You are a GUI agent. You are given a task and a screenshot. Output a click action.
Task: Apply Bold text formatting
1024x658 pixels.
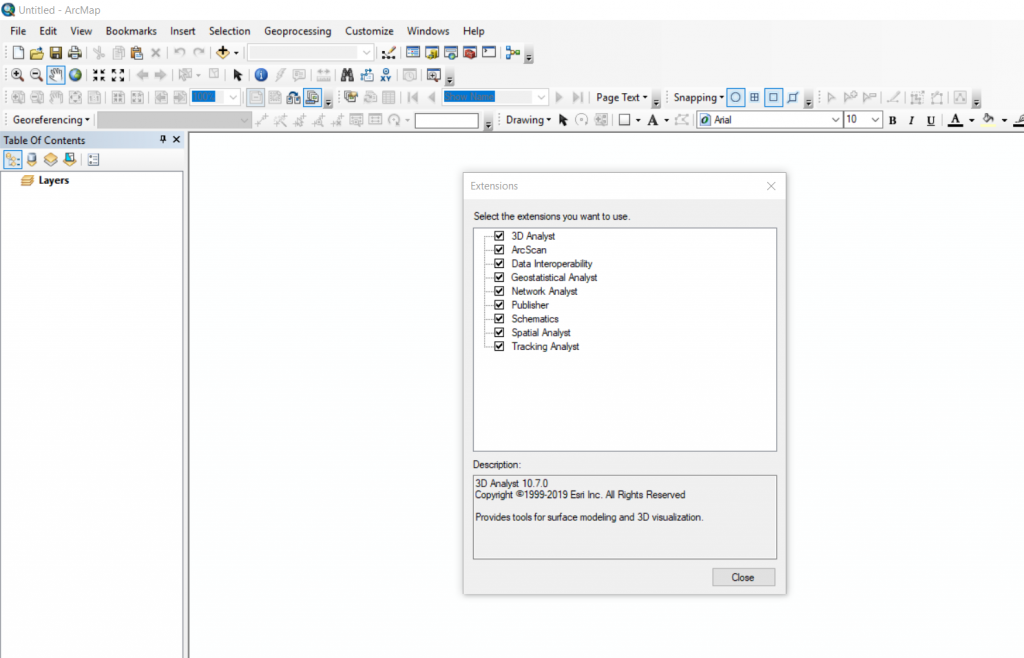(893, 120)
